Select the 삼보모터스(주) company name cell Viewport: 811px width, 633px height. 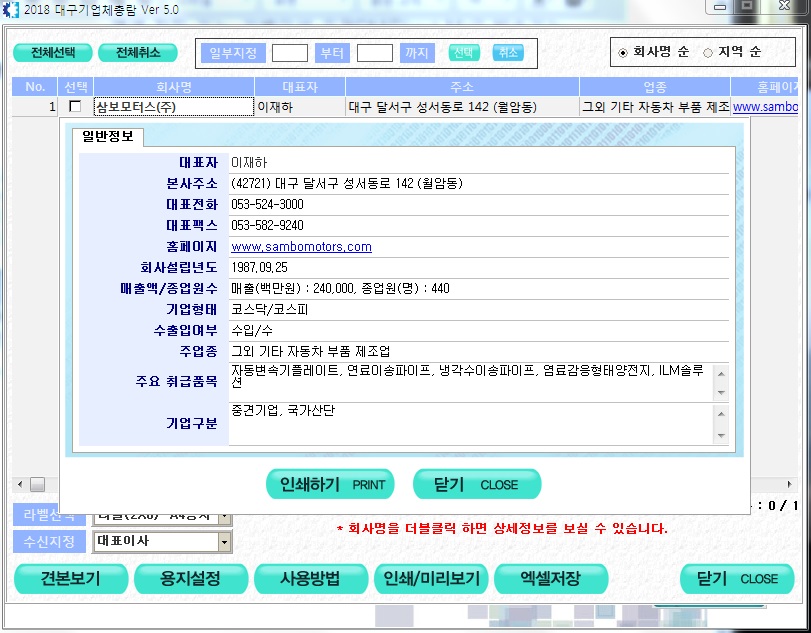[174, 107]
